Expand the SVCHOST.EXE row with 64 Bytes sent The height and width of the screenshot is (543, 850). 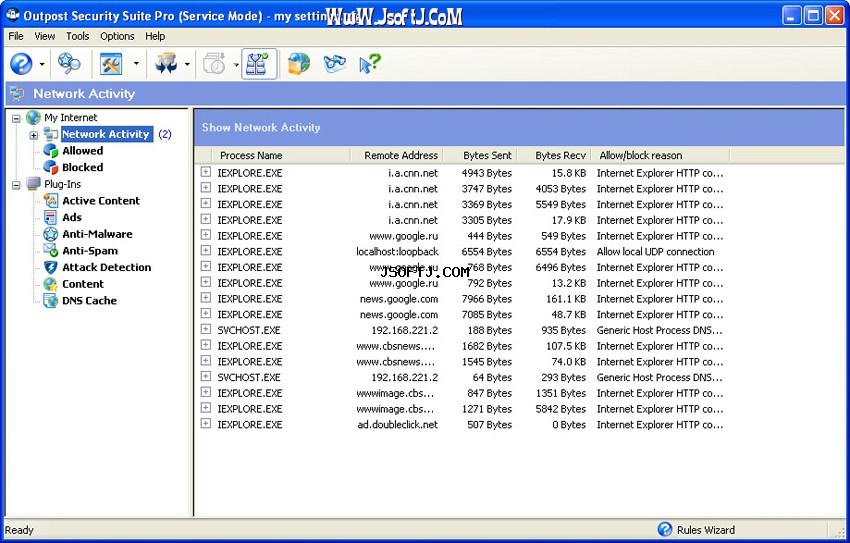[205, 376]
